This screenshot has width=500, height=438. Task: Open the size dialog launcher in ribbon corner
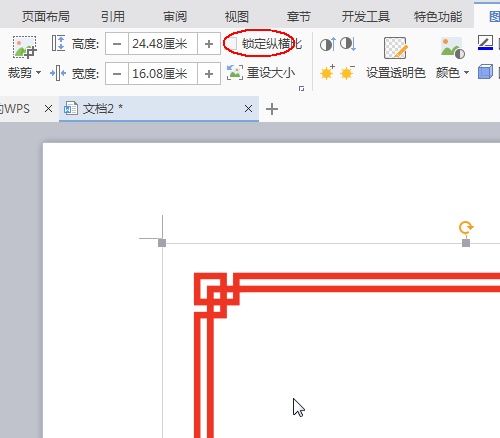pyautogui.click(x=301, y=89)
